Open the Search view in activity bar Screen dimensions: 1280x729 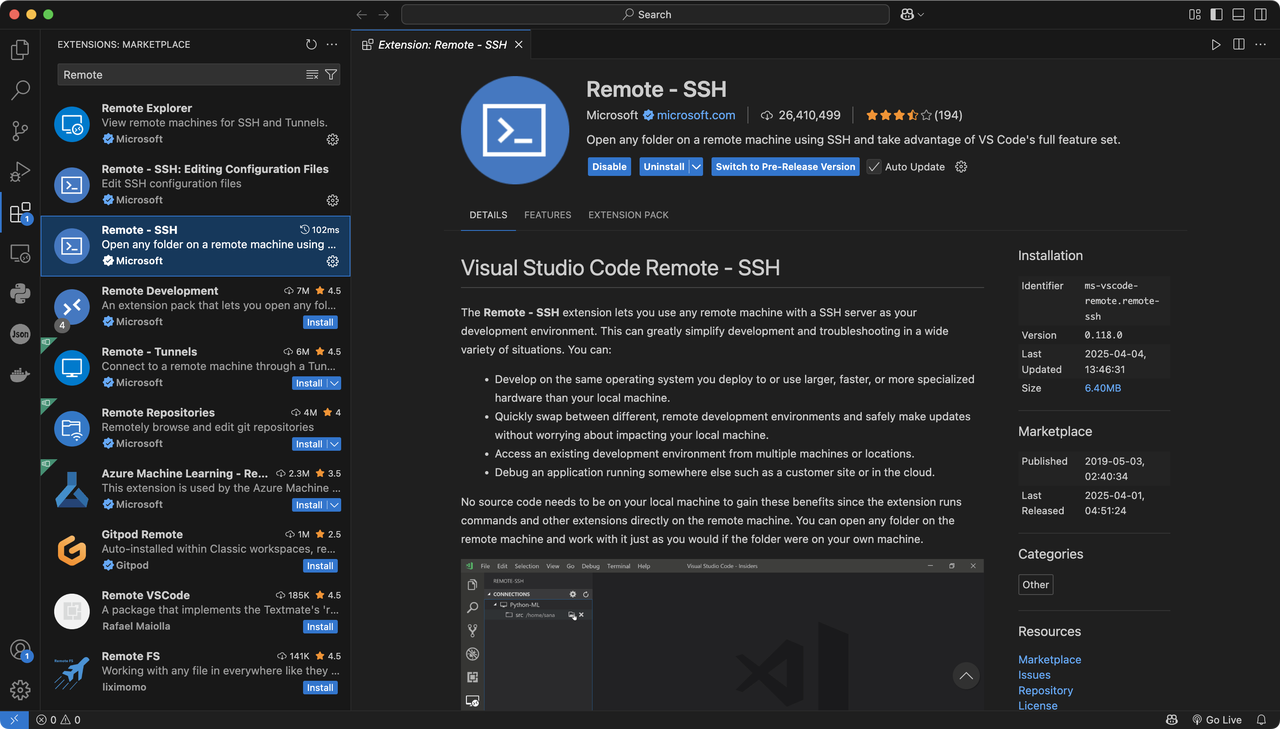click(x=20, y=90)
